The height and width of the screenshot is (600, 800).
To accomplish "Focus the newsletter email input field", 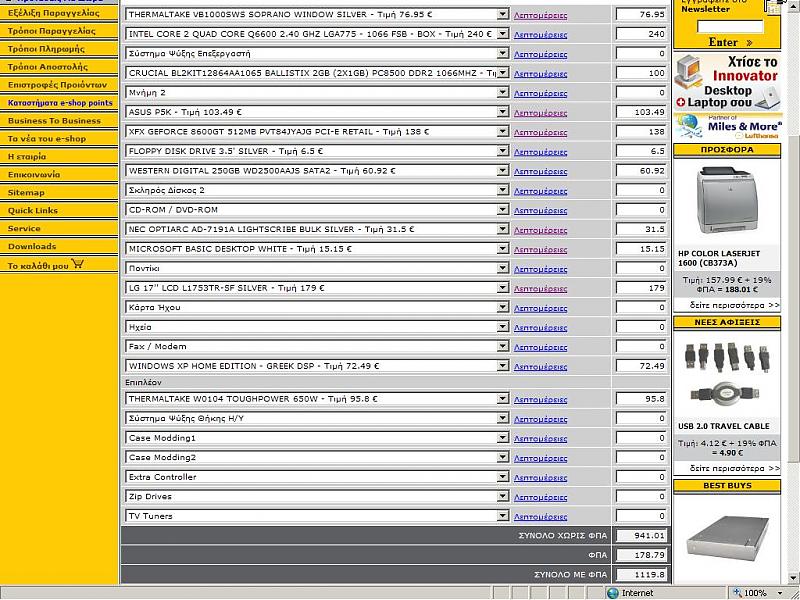I will click(x=730, y=27).
